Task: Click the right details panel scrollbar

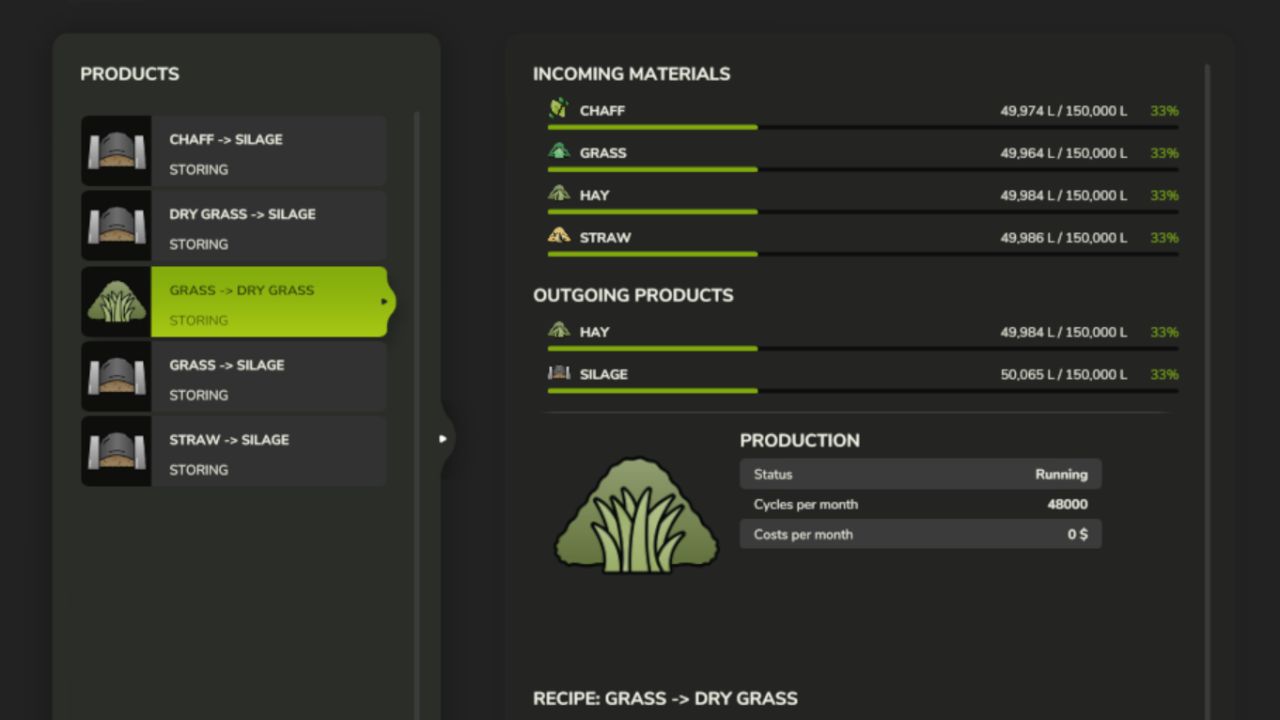Action: pos(1207,300)
